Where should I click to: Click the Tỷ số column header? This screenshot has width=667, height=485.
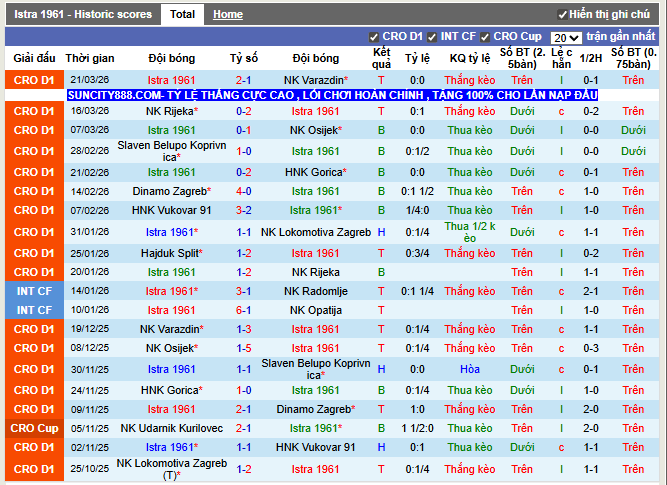(243, 58)
